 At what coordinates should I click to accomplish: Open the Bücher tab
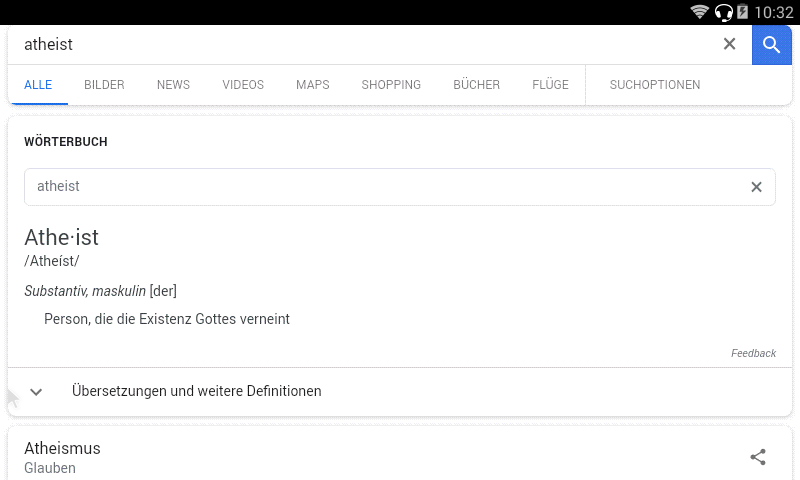476,85
